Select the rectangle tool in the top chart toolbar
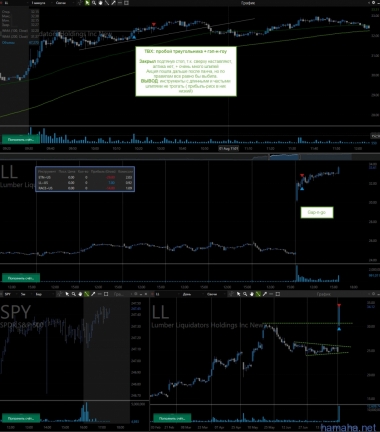This screenshot has width=380, height=432. click(126, 3)
